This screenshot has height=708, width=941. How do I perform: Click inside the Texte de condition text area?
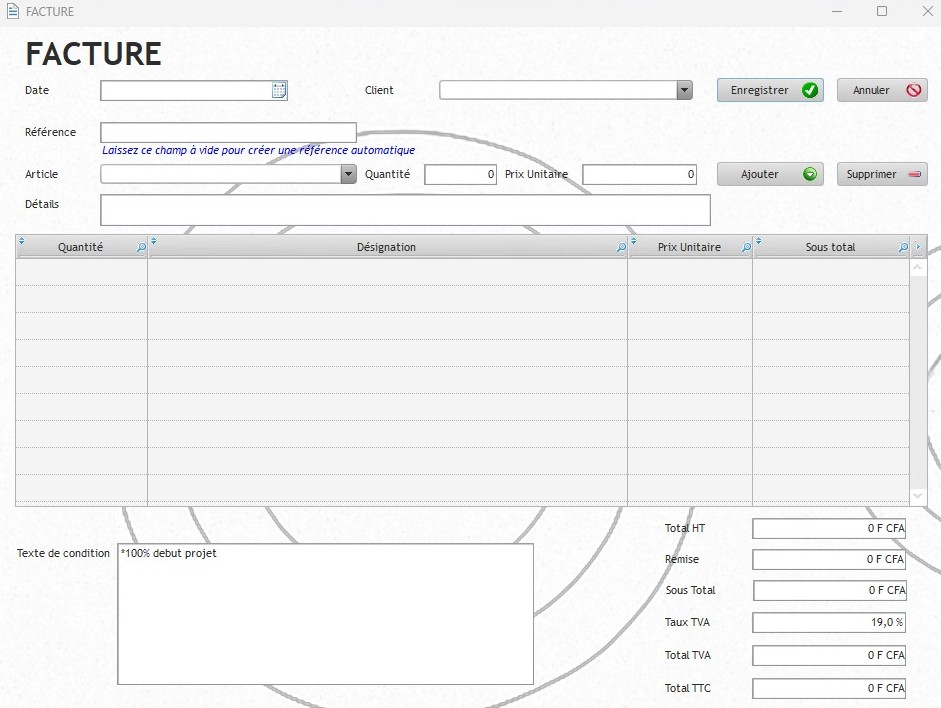[x=325, y=615]
